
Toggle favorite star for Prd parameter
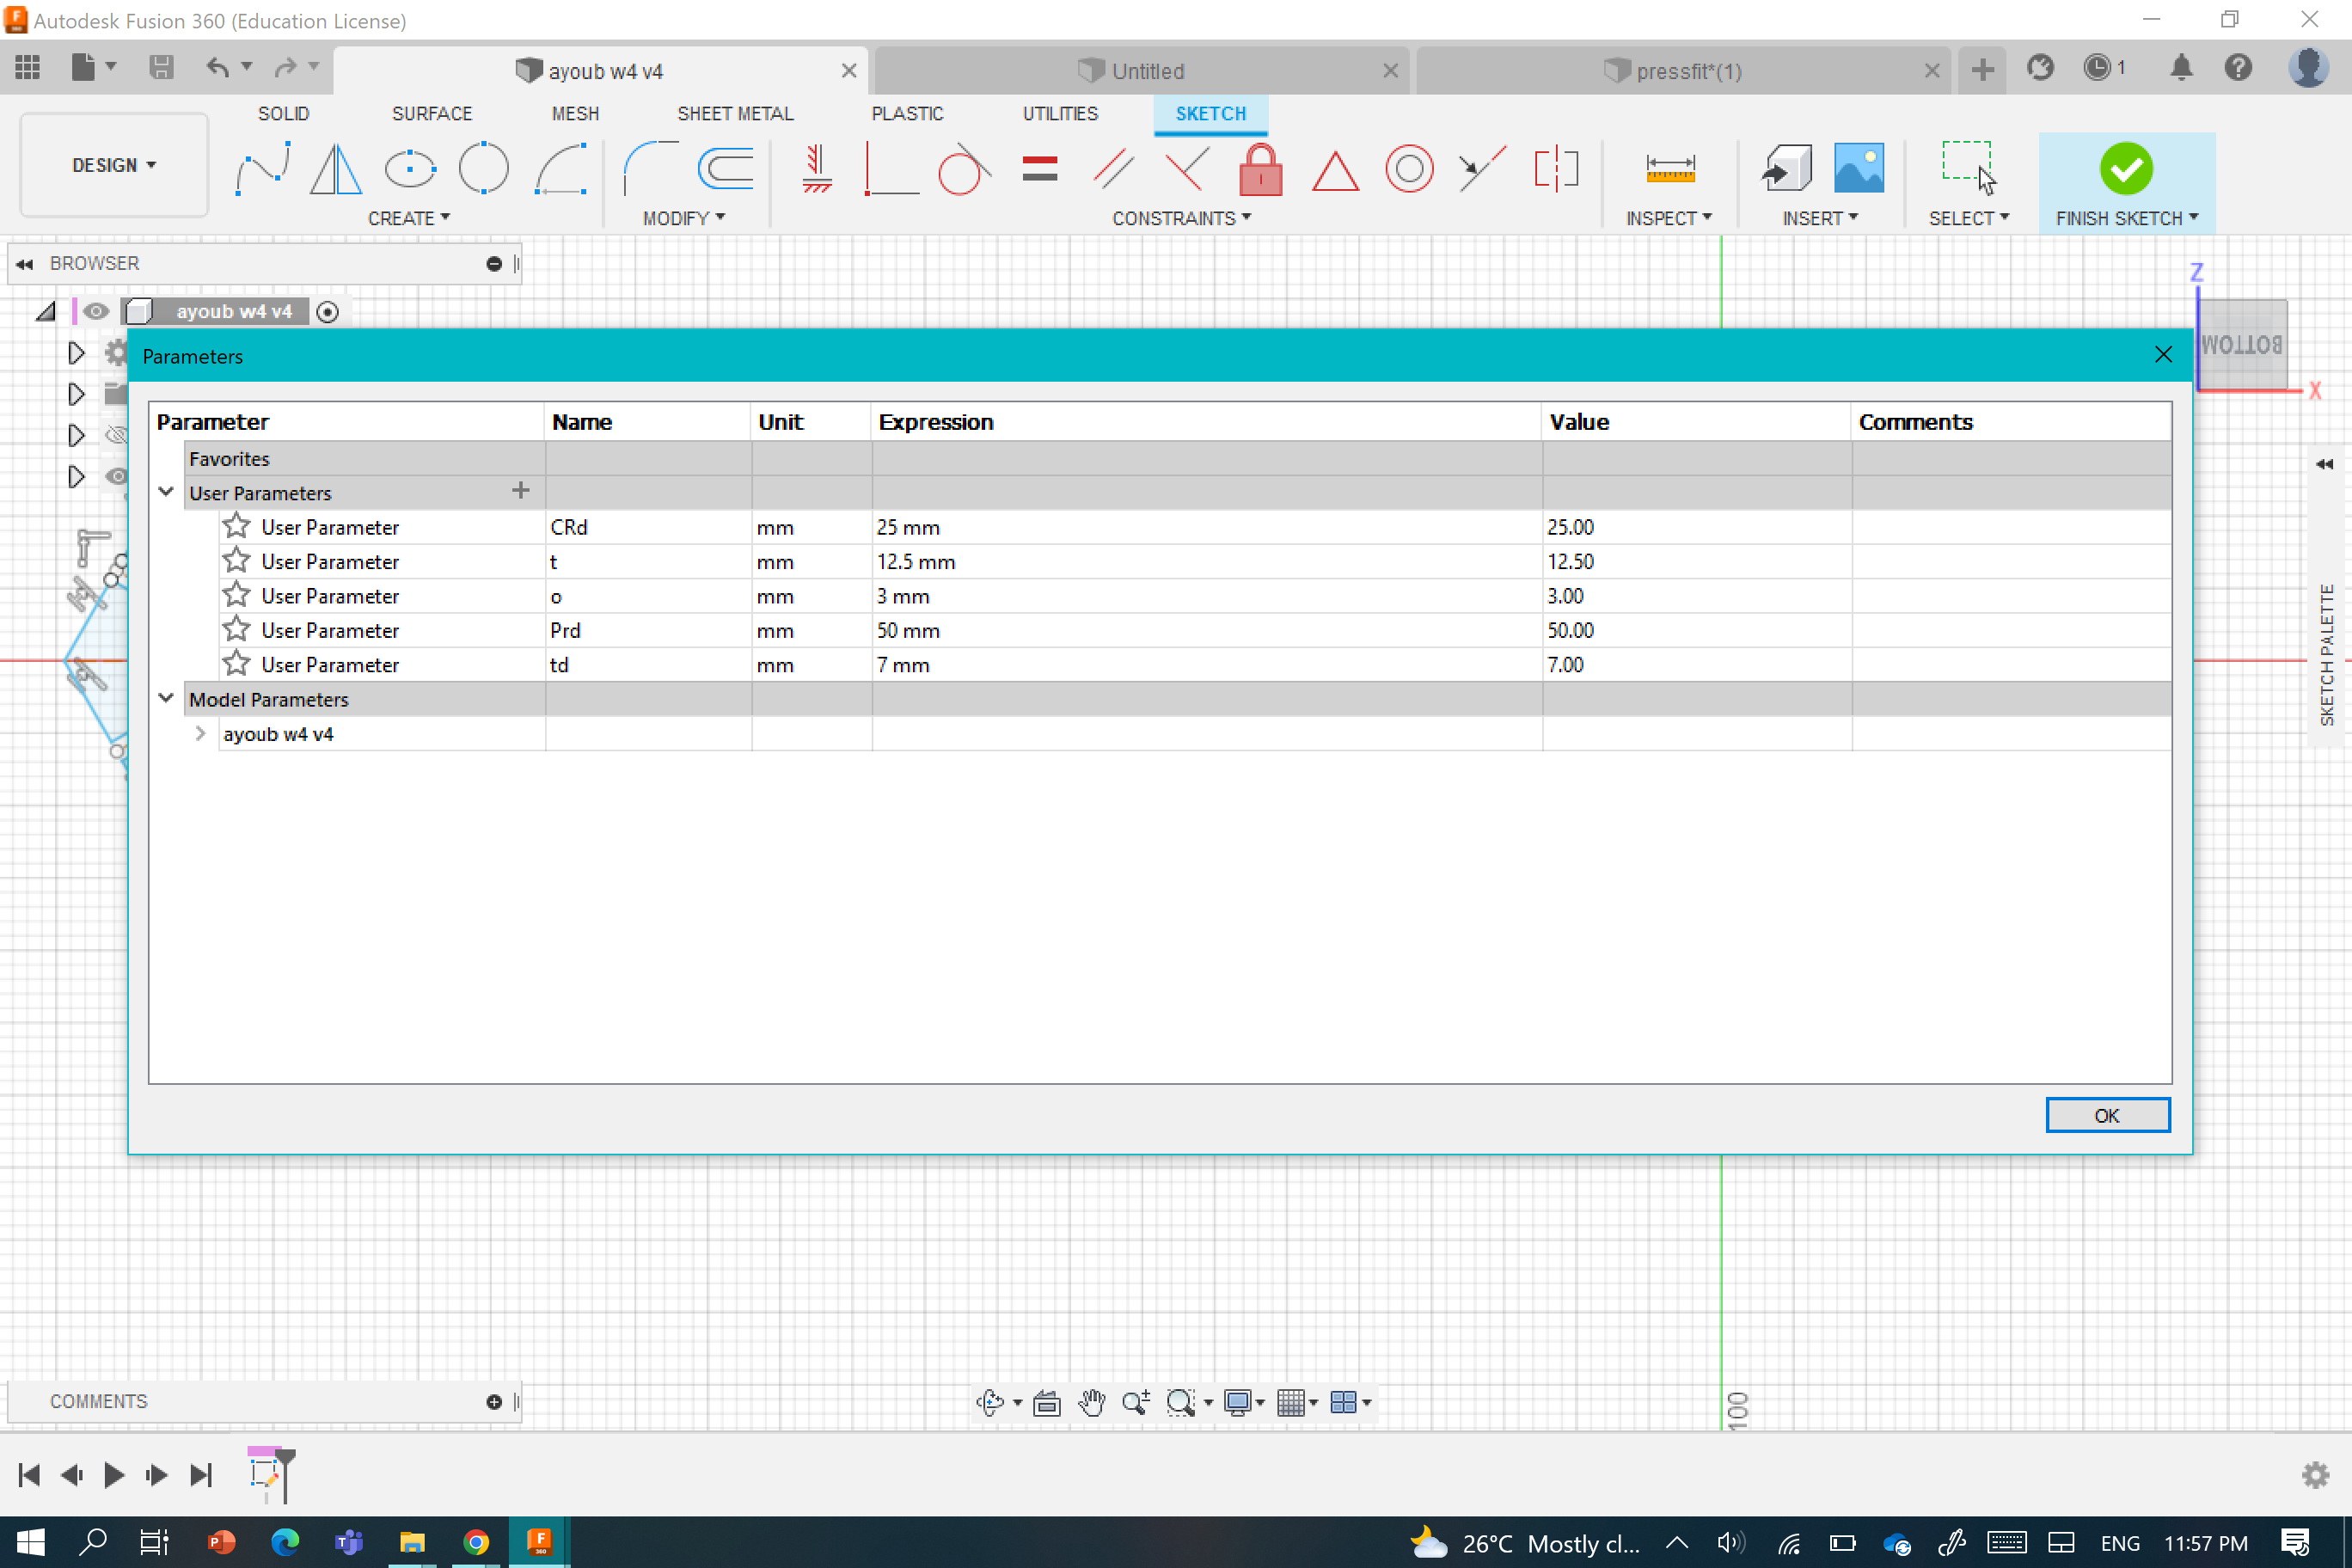pyautogui.click(x=236, y=630)
